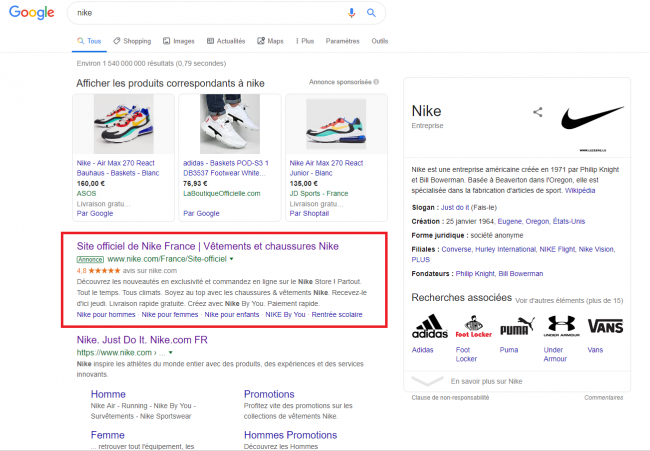Click the Philip Knight founder link
Viewport: 650px width, 451px height.
tap(475, 274)
